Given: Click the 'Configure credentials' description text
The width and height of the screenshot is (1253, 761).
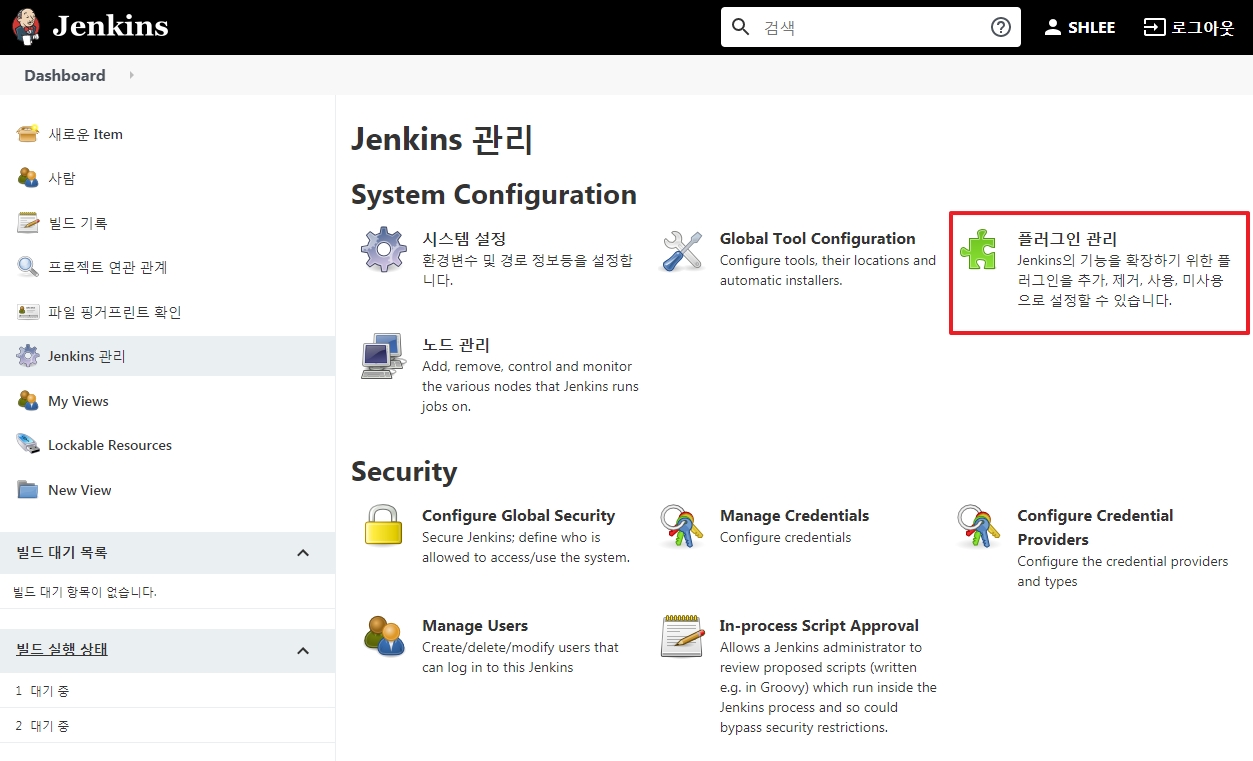Looking at the screenshot, I should (785, 538).
